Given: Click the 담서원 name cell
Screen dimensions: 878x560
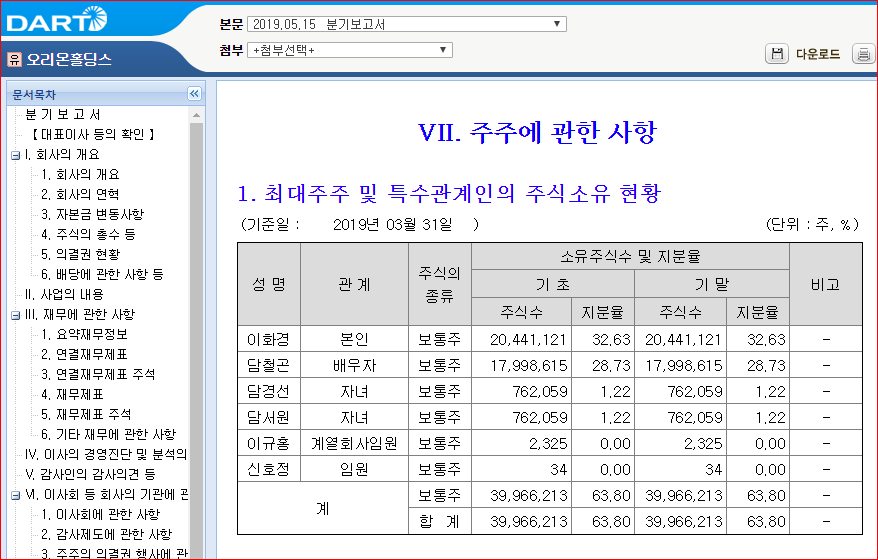Looking at the screenshot, I should pos(269,417).
